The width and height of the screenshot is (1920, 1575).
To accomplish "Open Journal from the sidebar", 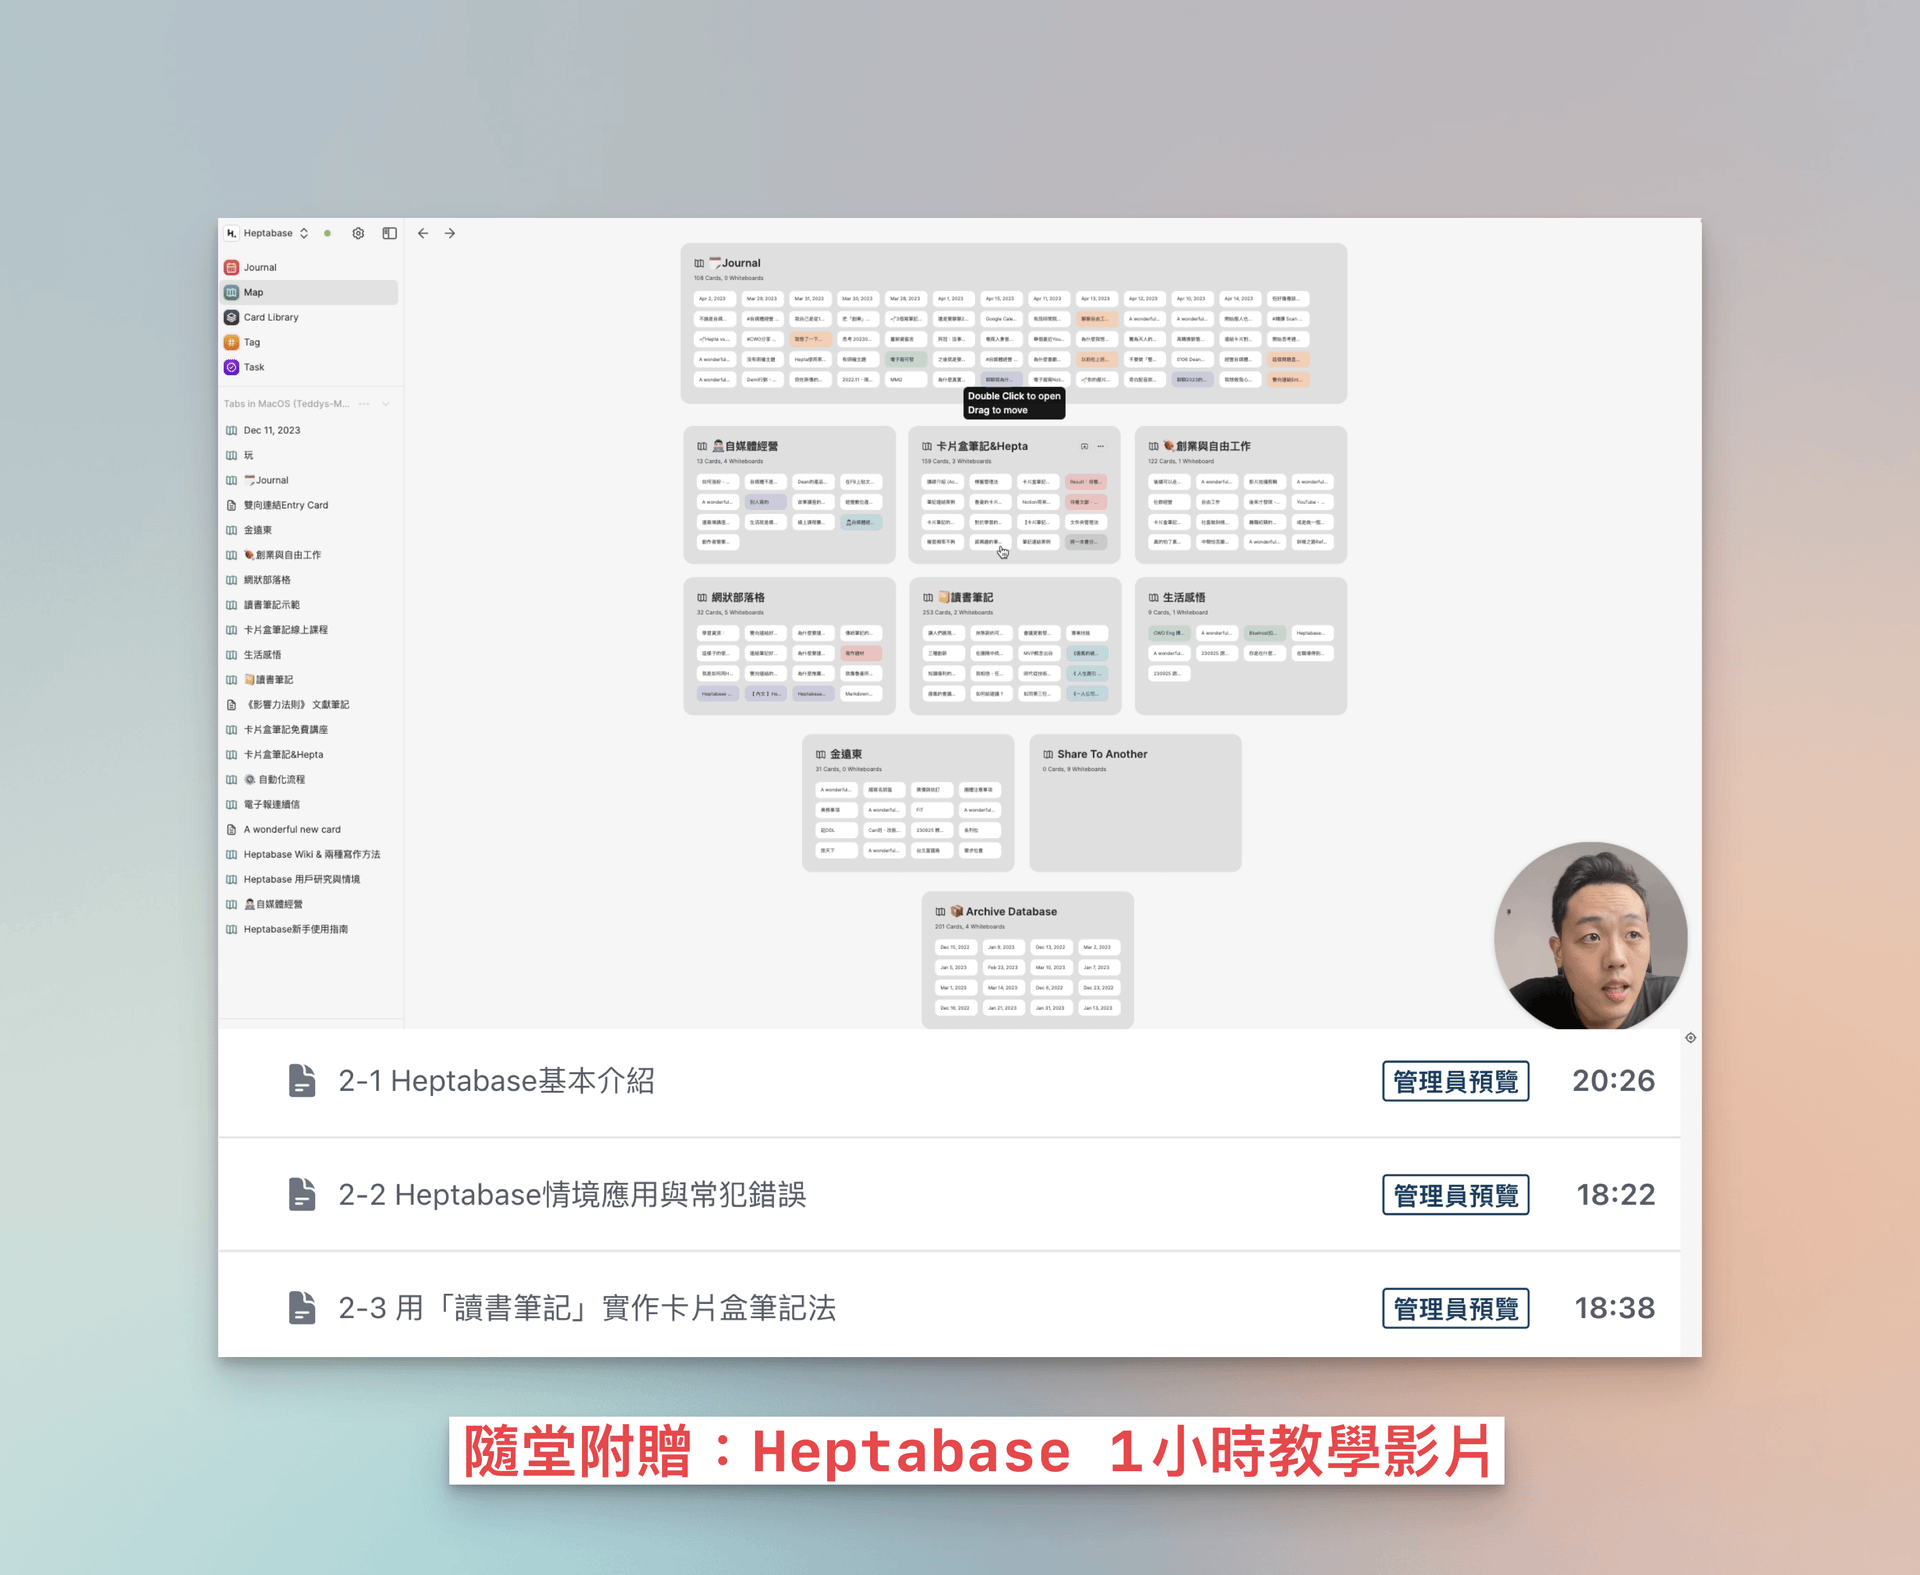I will [260, 267].
